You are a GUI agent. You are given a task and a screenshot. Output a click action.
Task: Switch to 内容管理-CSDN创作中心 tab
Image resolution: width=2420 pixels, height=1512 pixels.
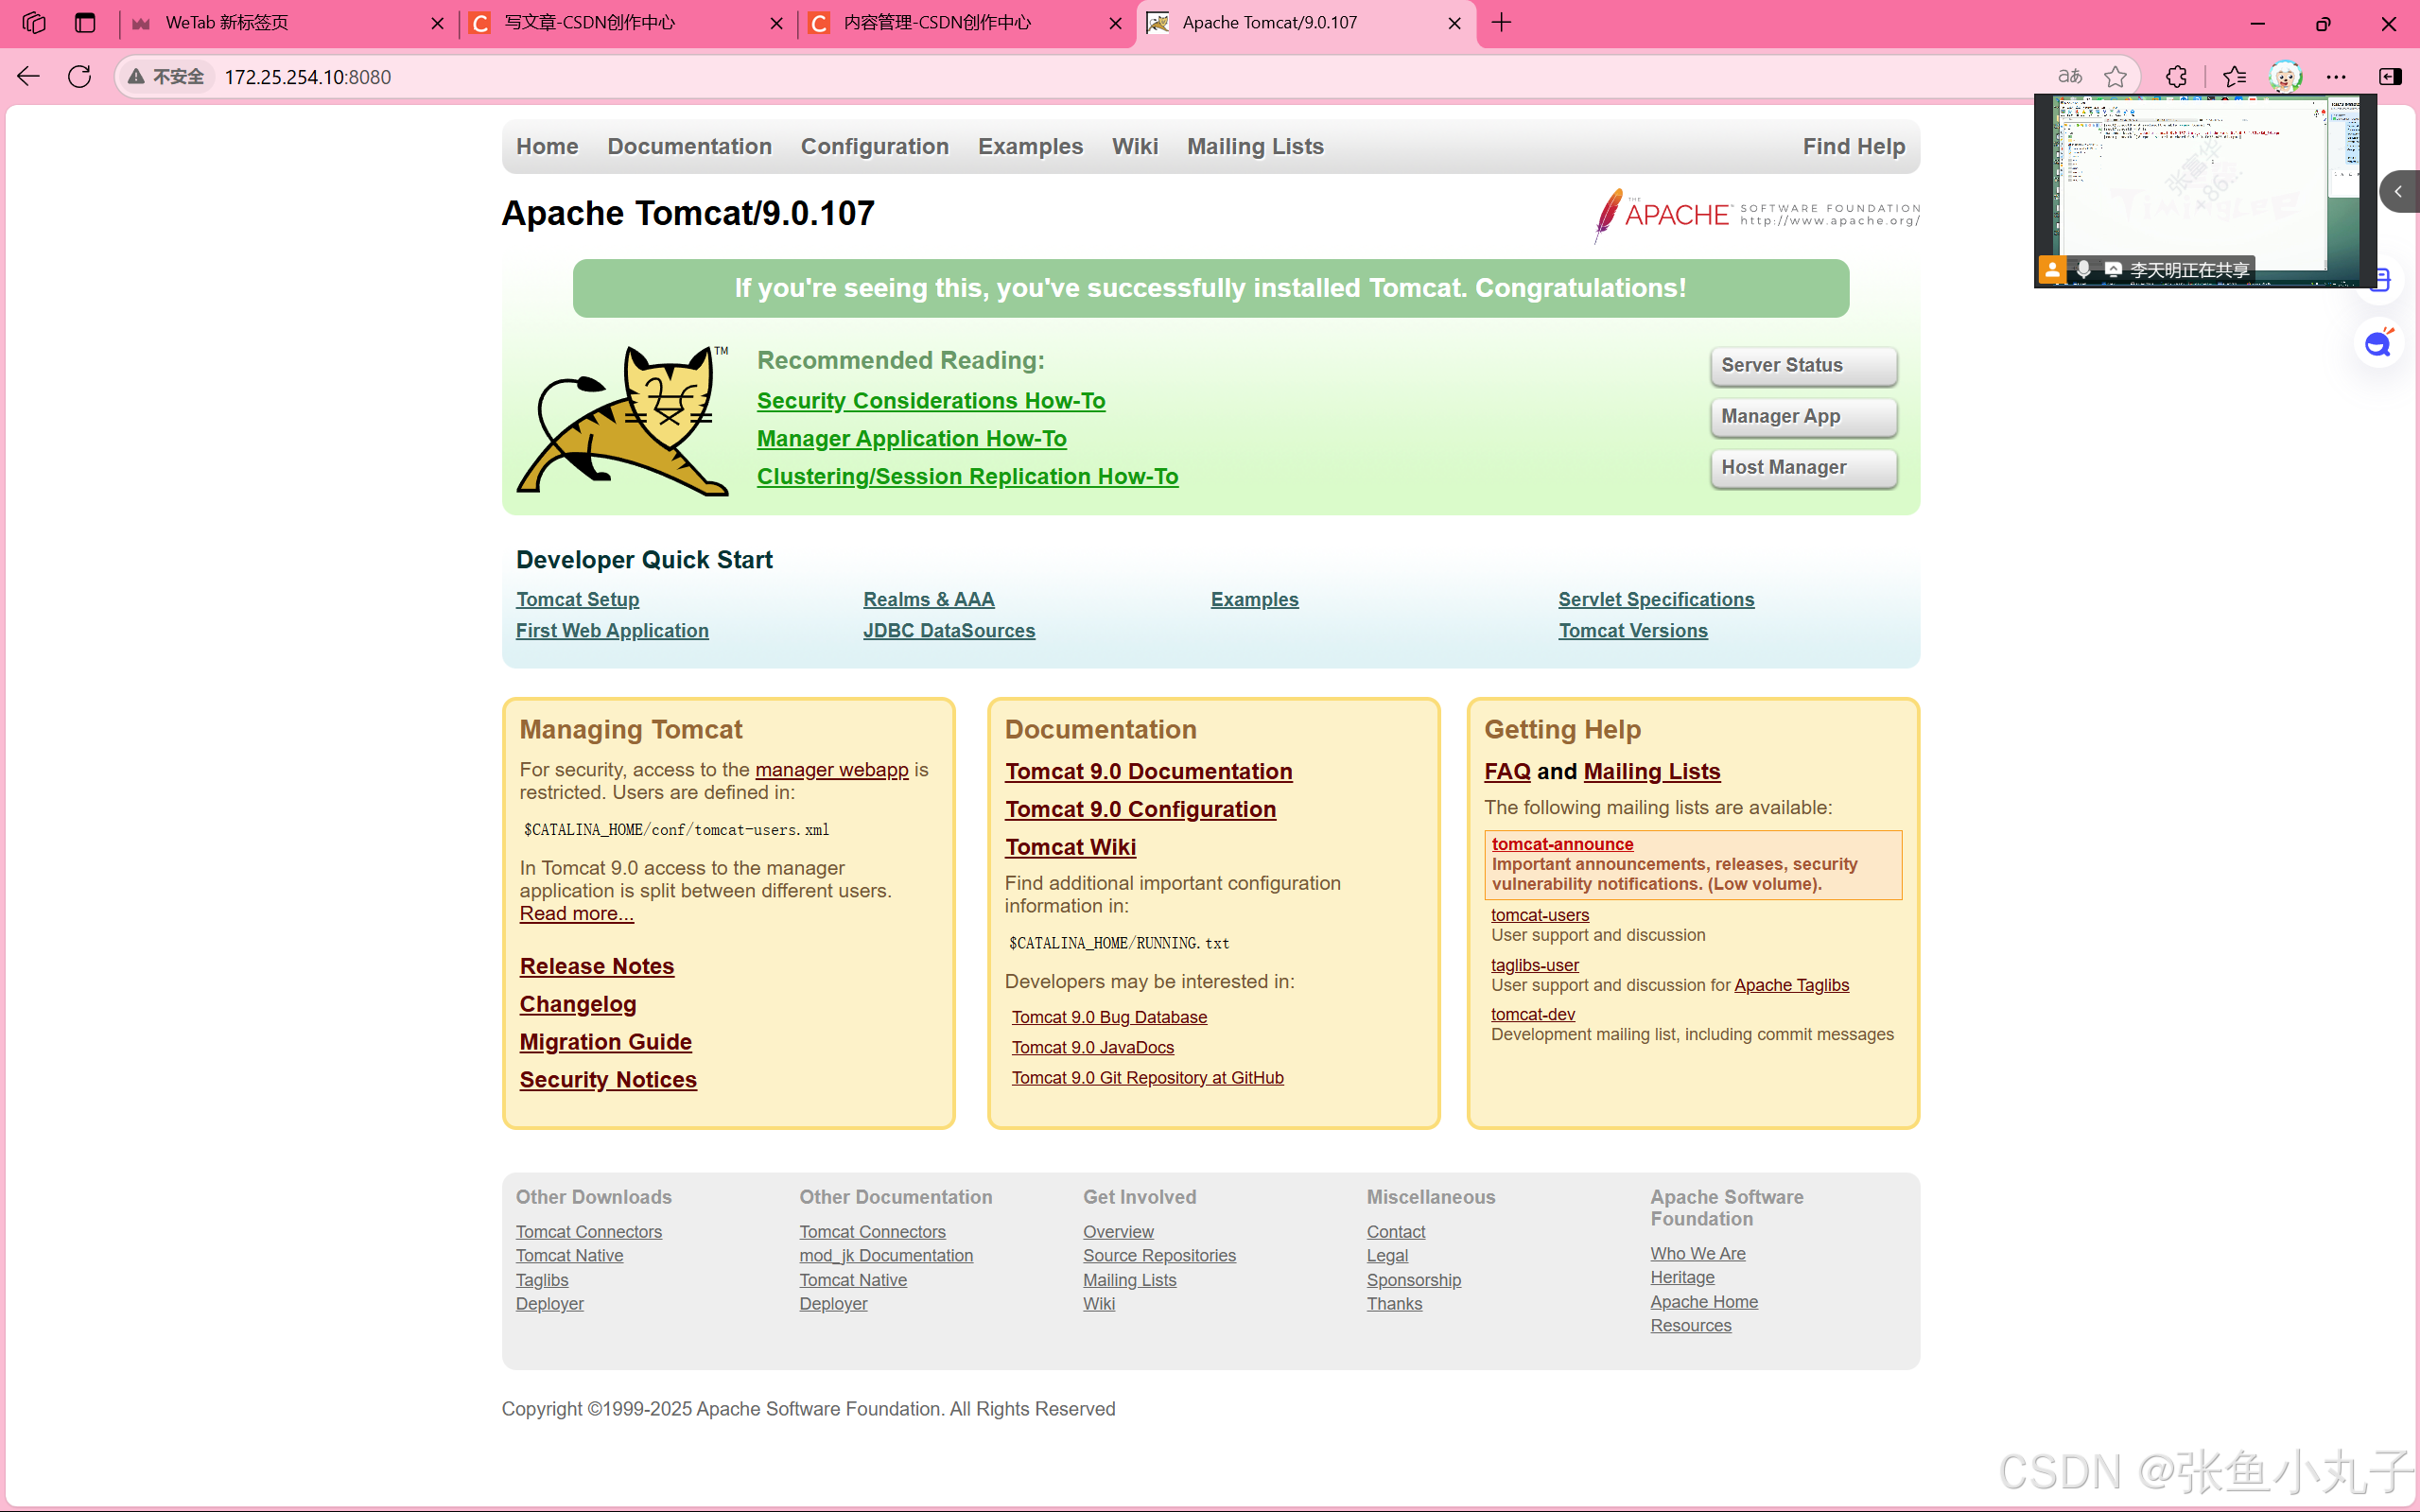coord(966,23)
